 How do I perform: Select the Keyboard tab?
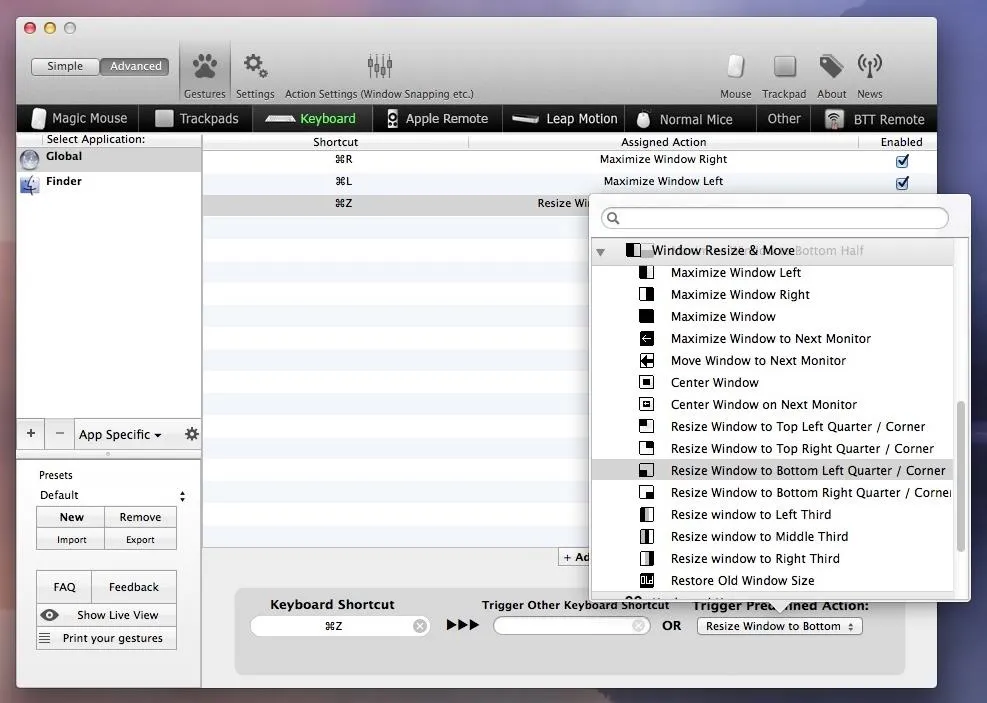[311, 118]
